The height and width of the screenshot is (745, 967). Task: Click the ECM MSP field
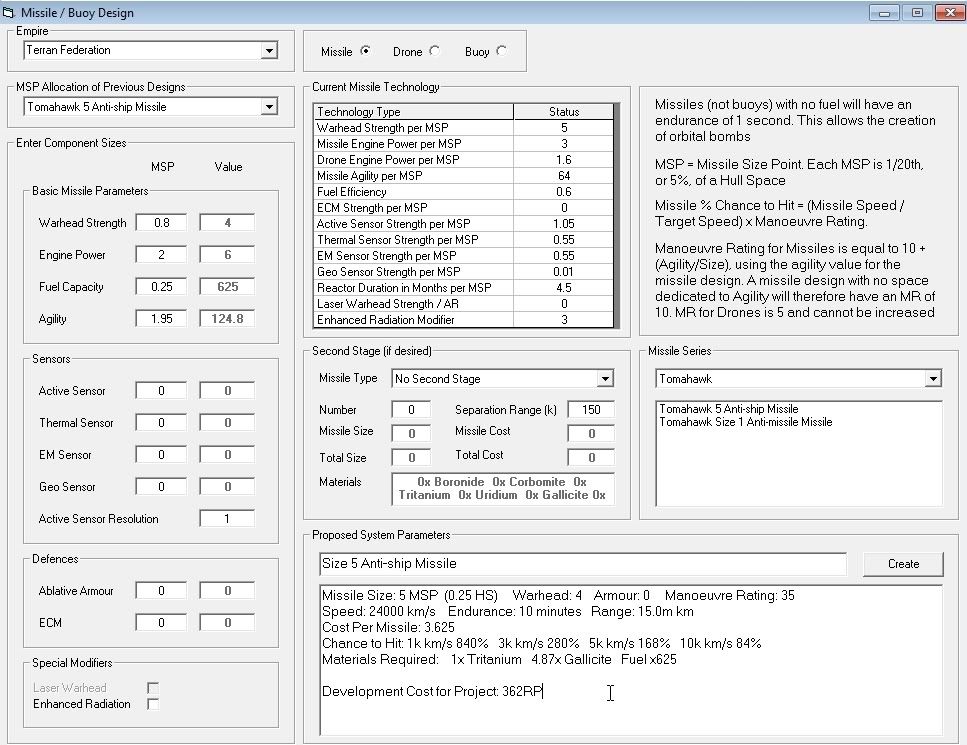pyautogui.click(x=161, y=623)
